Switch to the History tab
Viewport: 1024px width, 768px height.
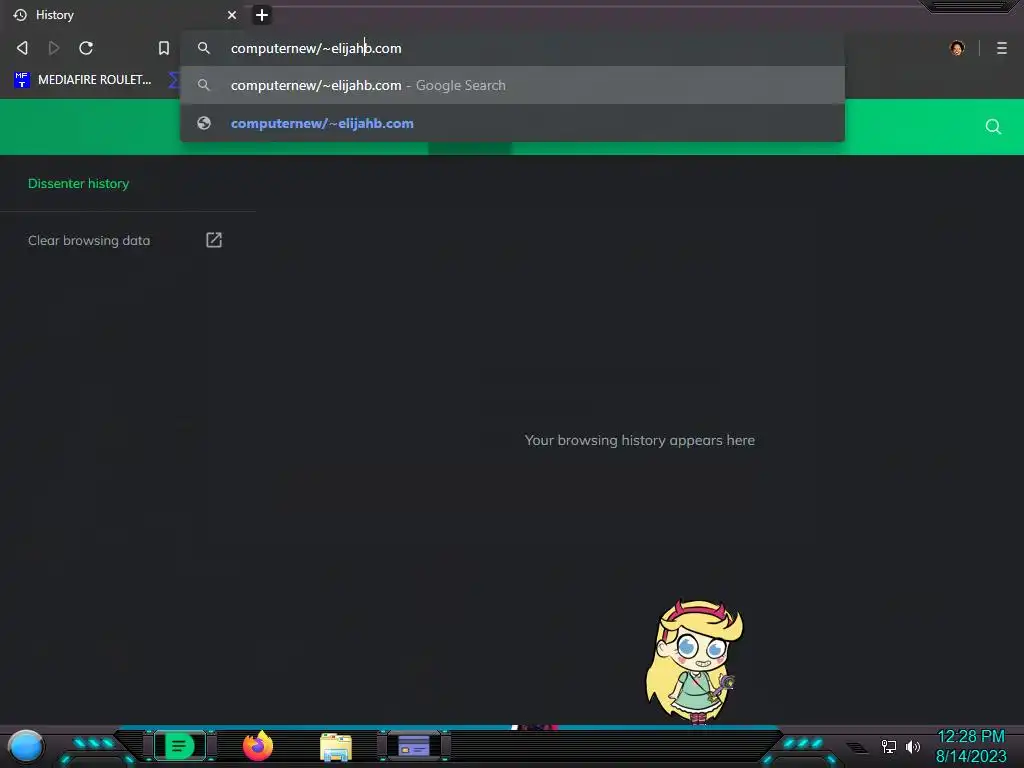pyautogui.click(x=124, y=15)
